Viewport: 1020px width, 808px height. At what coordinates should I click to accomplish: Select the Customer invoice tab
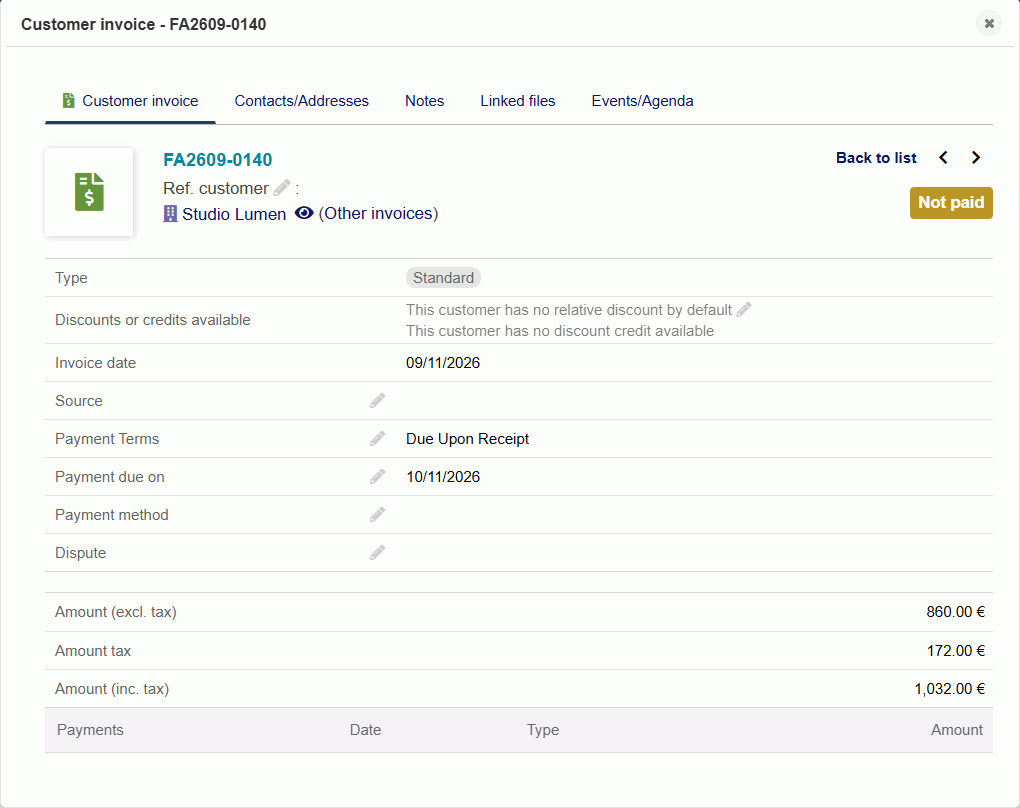point(130,101)
